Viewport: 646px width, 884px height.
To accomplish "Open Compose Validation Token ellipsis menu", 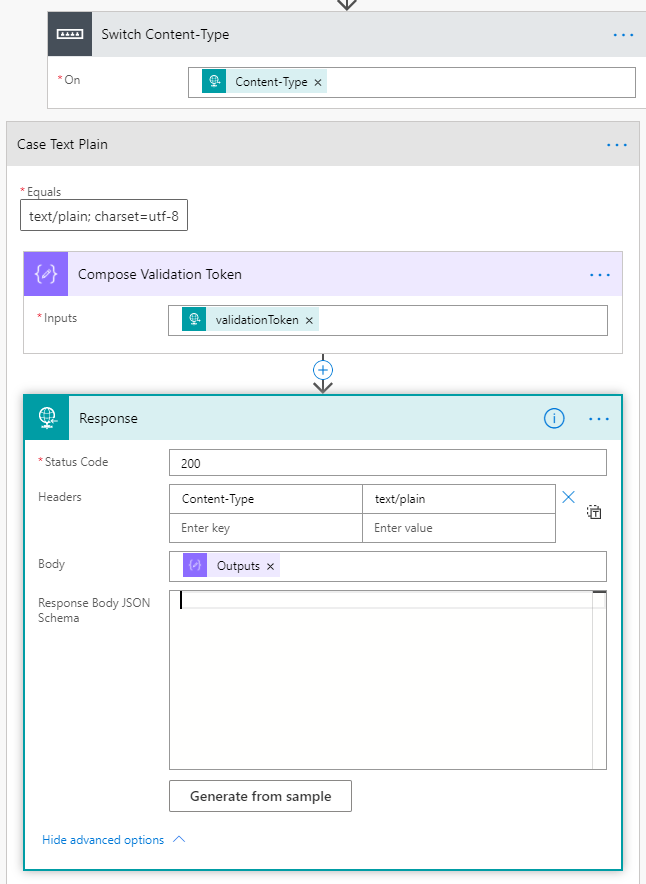I will pyautogui.click(x=599, y=274).
